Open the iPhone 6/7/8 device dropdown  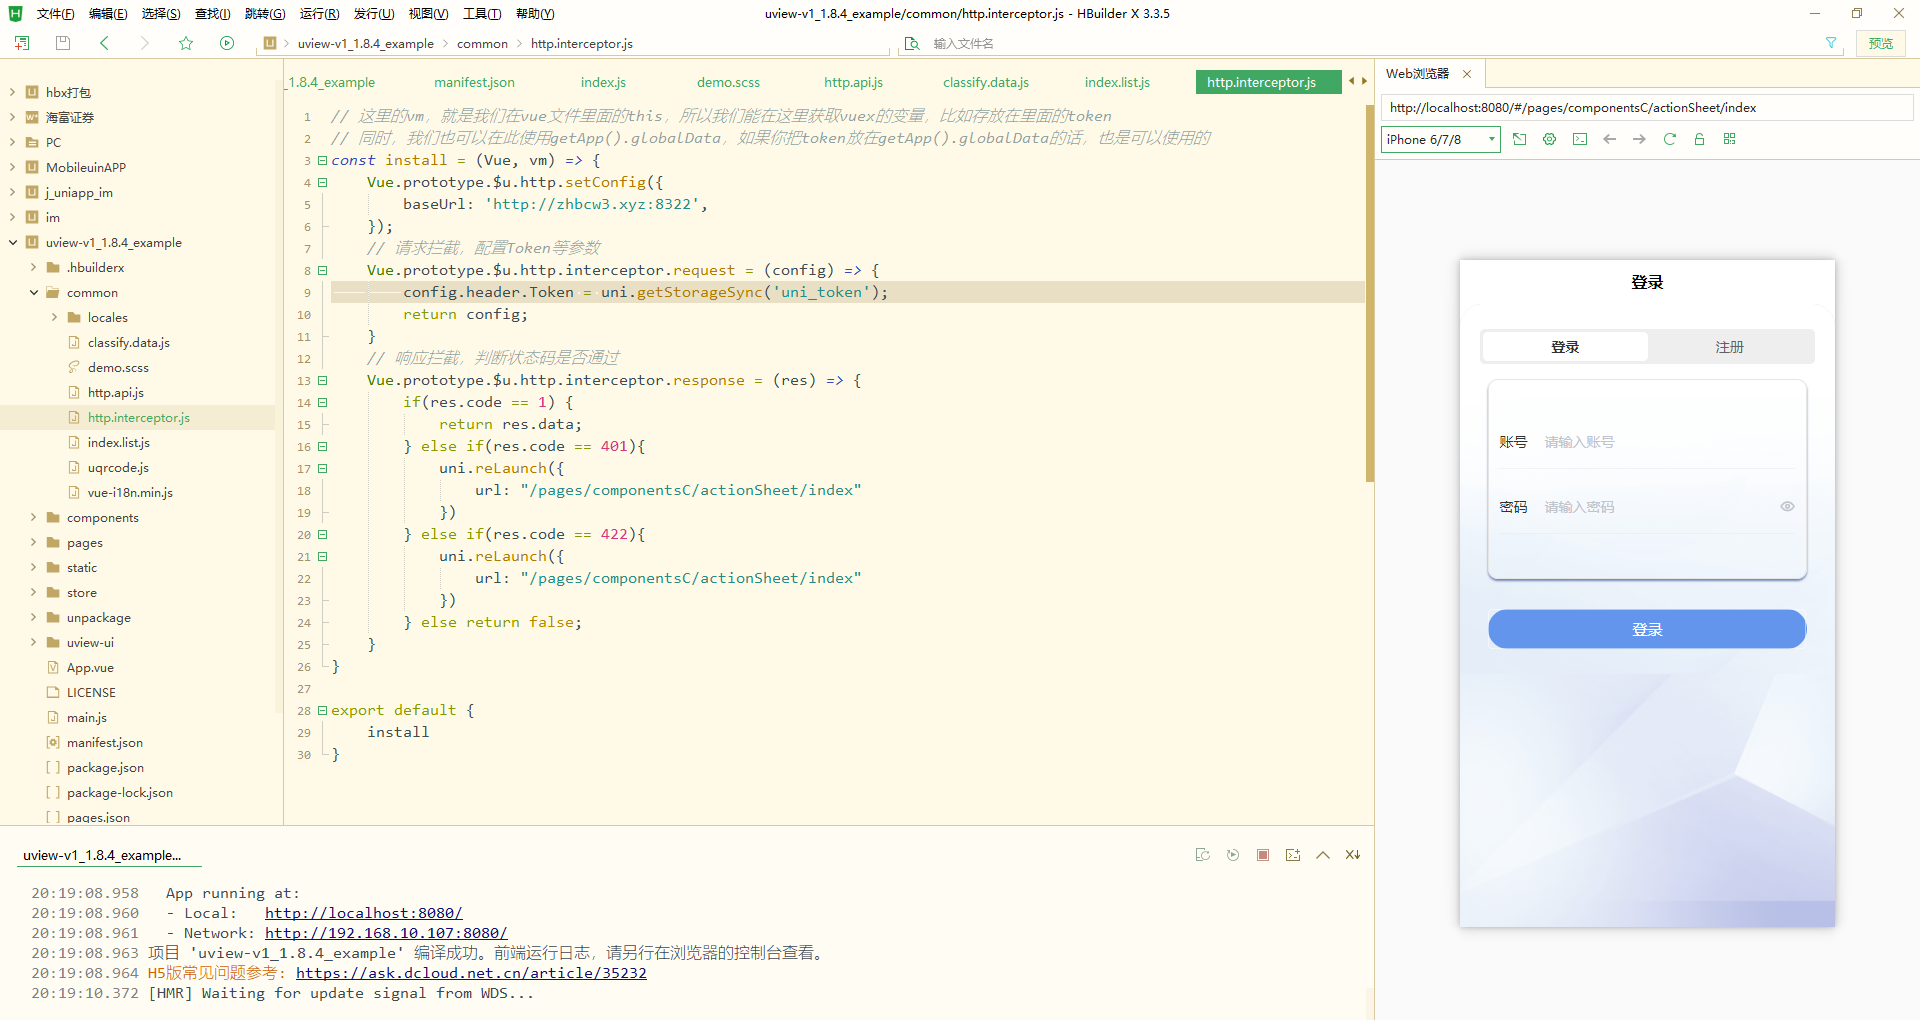click(x=1440, y=139)
